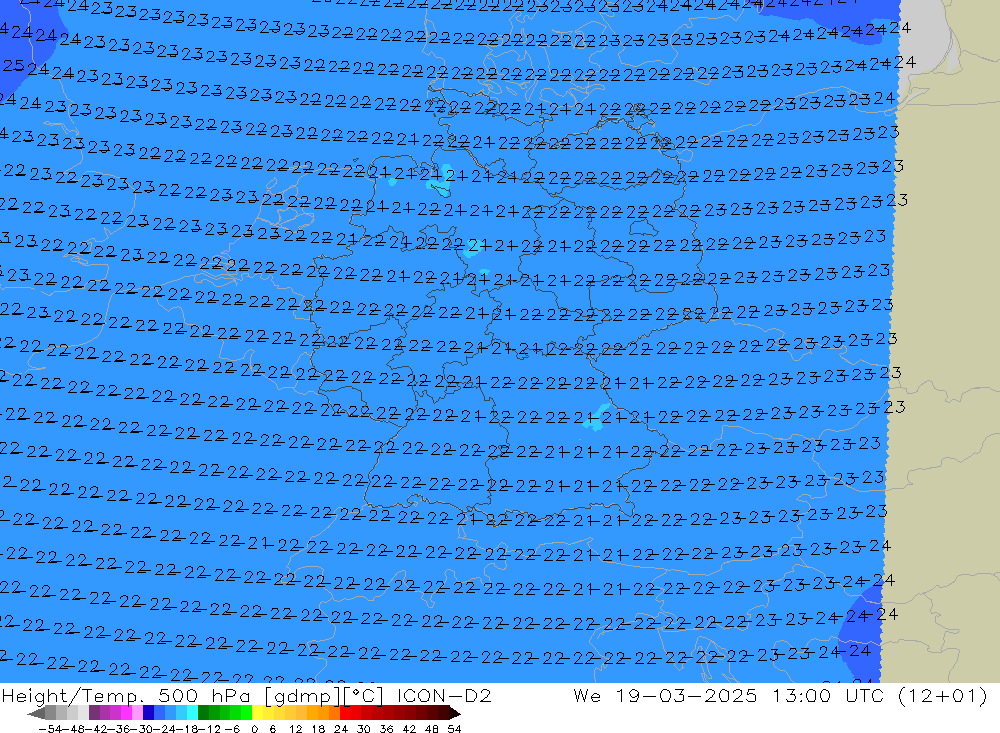Viewport: 1000px width, 733px height.
Task: Click the cyan legend color swatch
Action: pos(192,713)
